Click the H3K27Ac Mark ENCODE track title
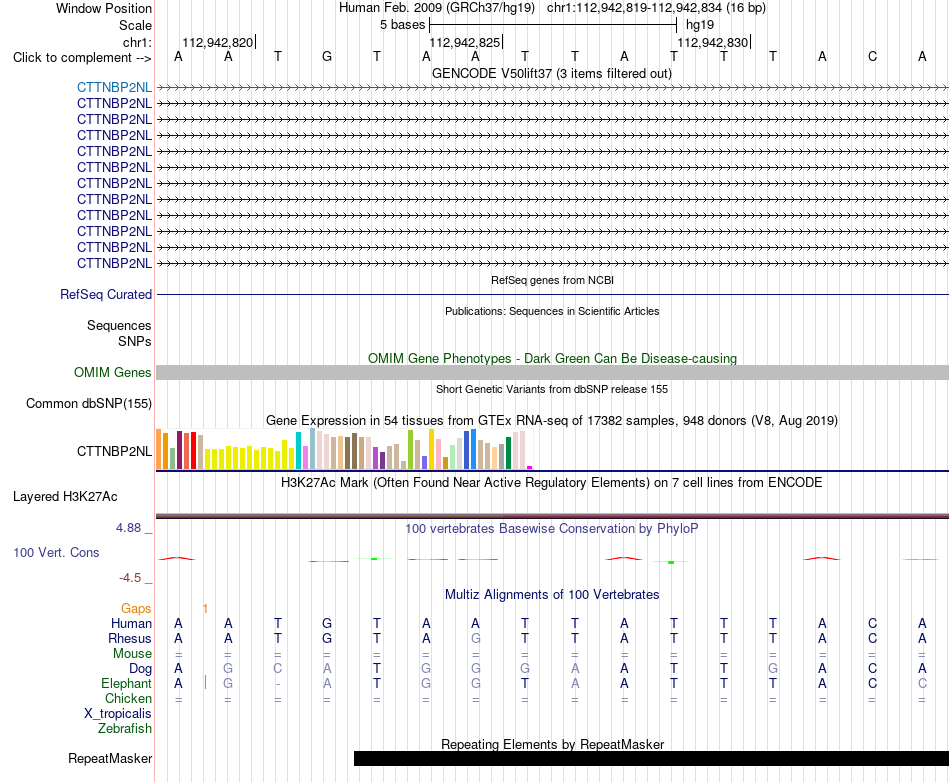 coord(551,483)
